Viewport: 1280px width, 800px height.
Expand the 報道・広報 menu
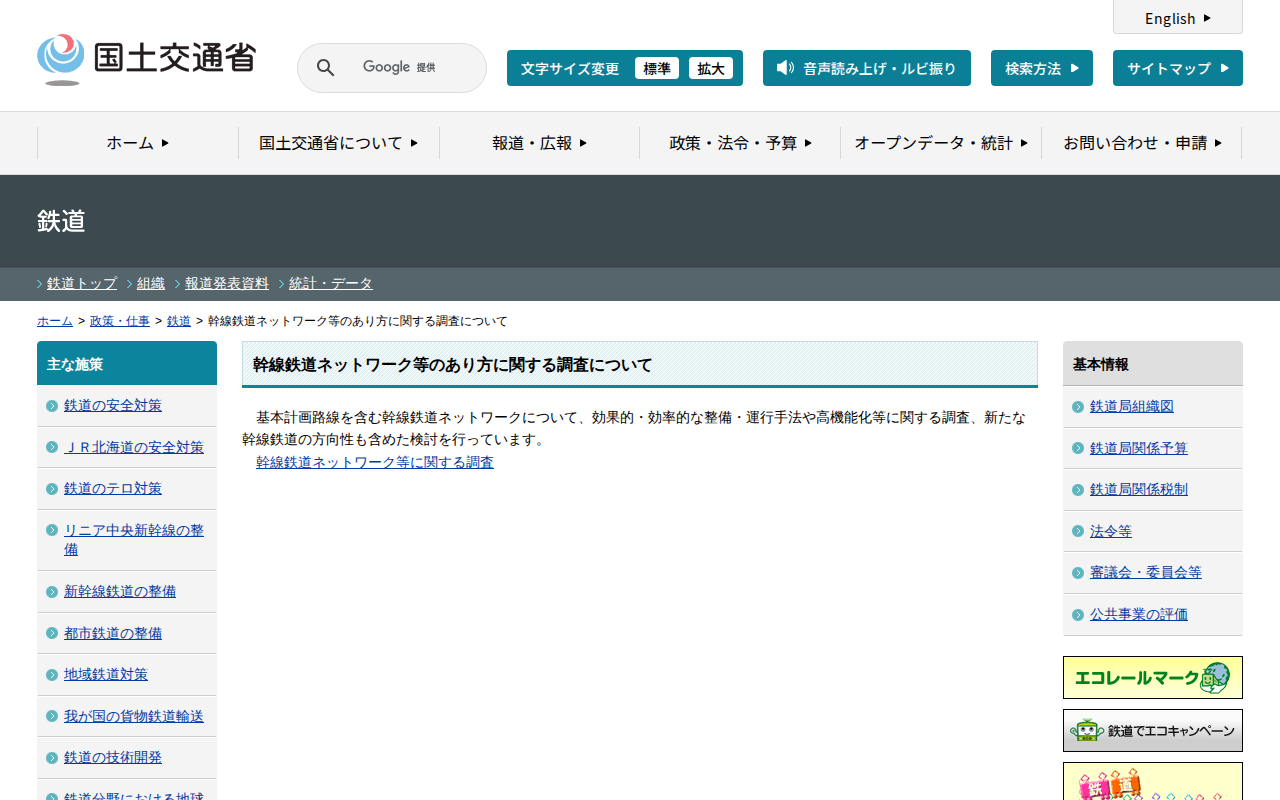click(x=540, y=143)
